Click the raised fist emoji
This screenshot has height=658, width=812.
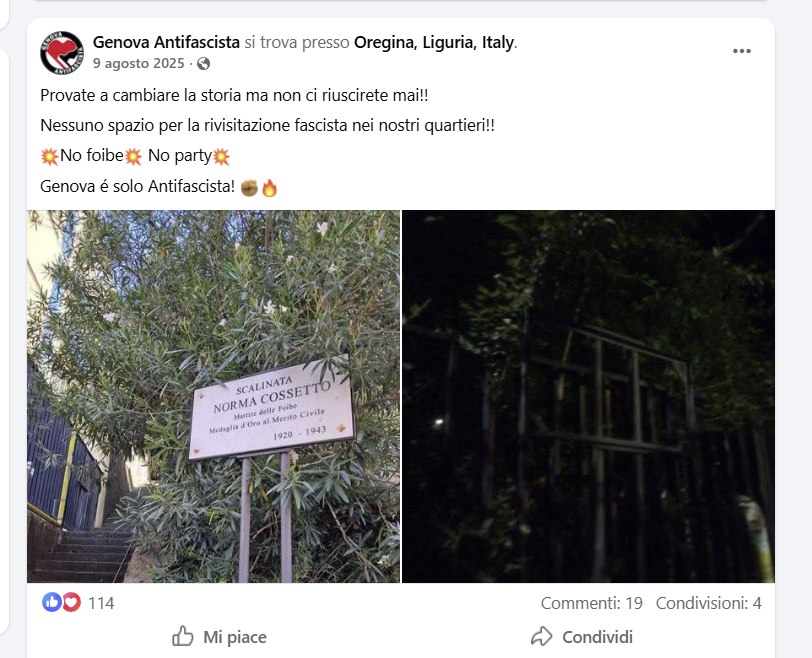pyautogui.click(x=249, y=187)
